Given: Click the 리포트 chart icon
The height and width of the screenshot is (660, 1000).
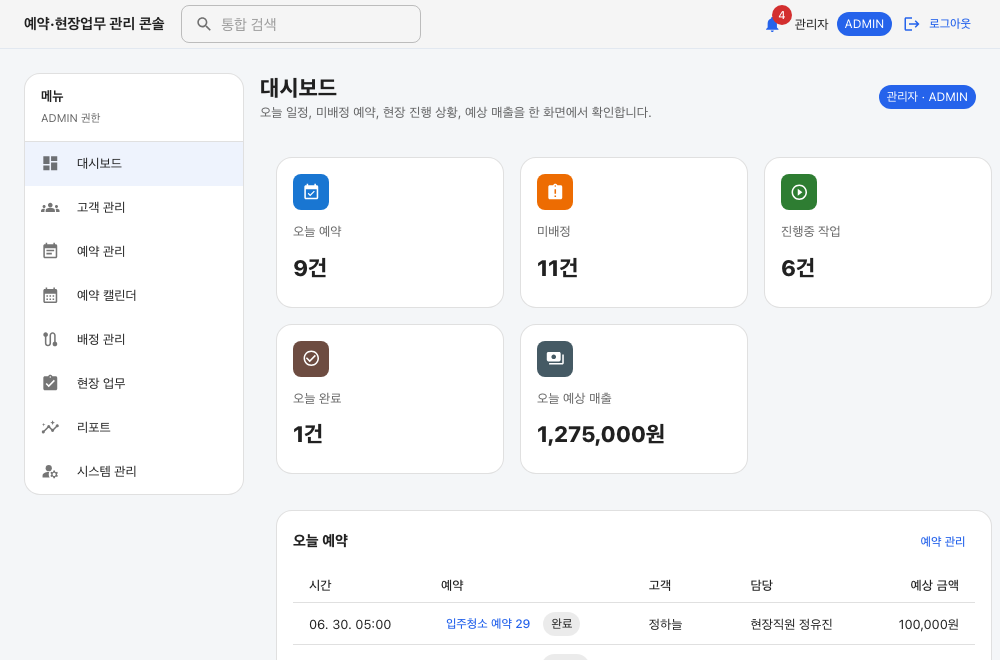Looking at the screenshot, I should click(x=50, y=427).
